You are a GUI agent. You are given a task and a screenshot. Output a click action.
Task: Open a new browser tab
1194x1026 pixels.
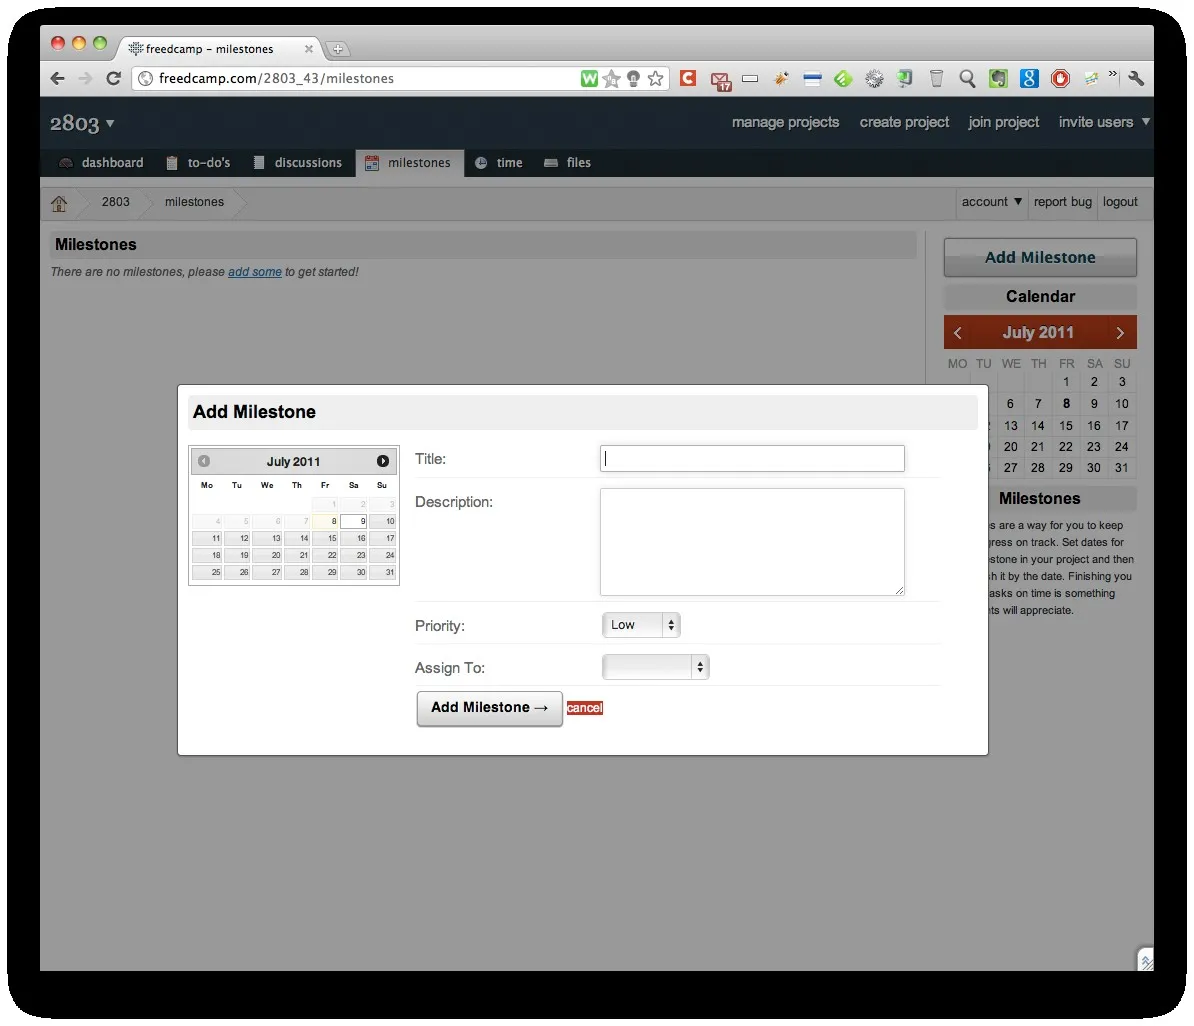[337, 50]
